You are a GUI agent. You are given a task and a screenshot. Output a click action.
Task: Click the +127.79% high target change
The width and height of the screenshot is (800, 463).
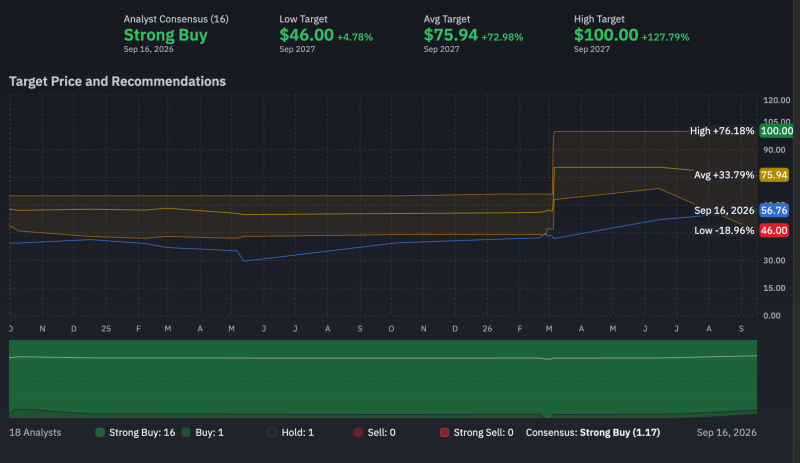pyautogui.click(x=665, y=37)
